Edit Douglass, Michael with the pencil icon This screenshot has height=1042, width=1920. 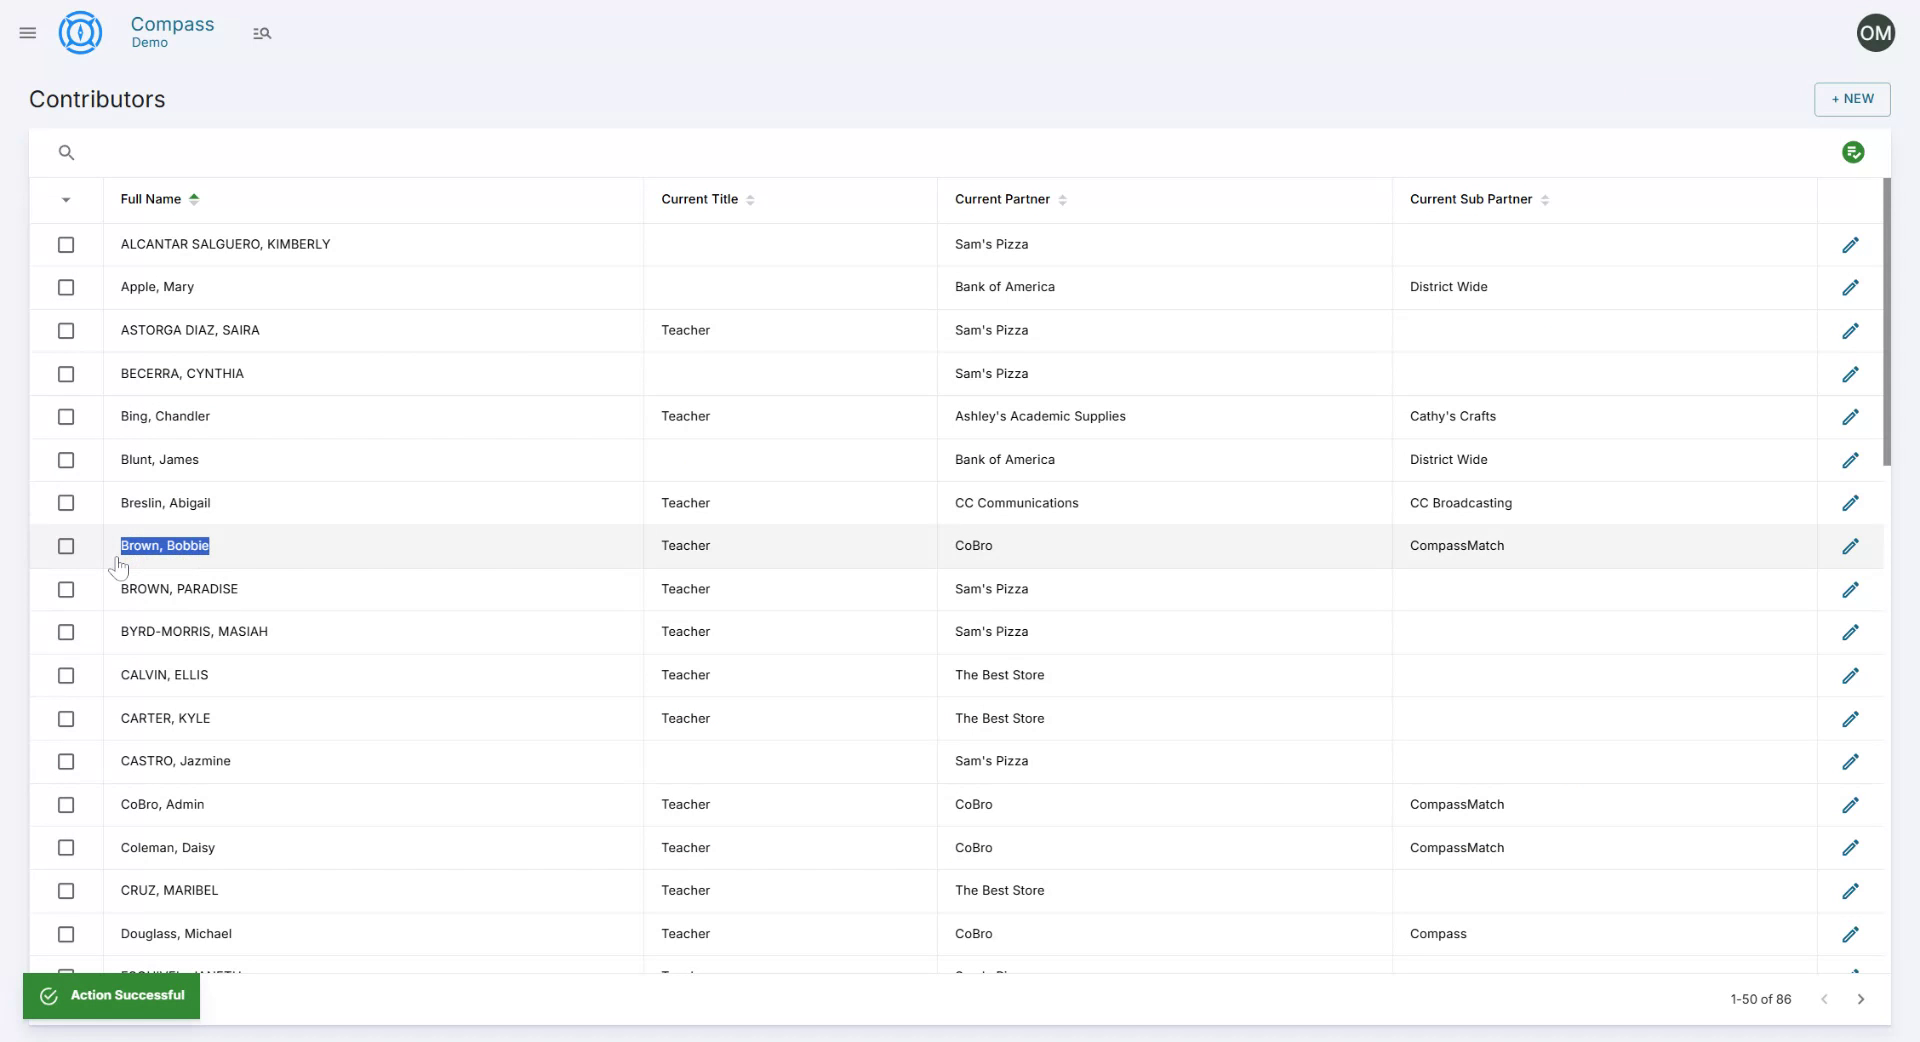[x=1850, y=934]
